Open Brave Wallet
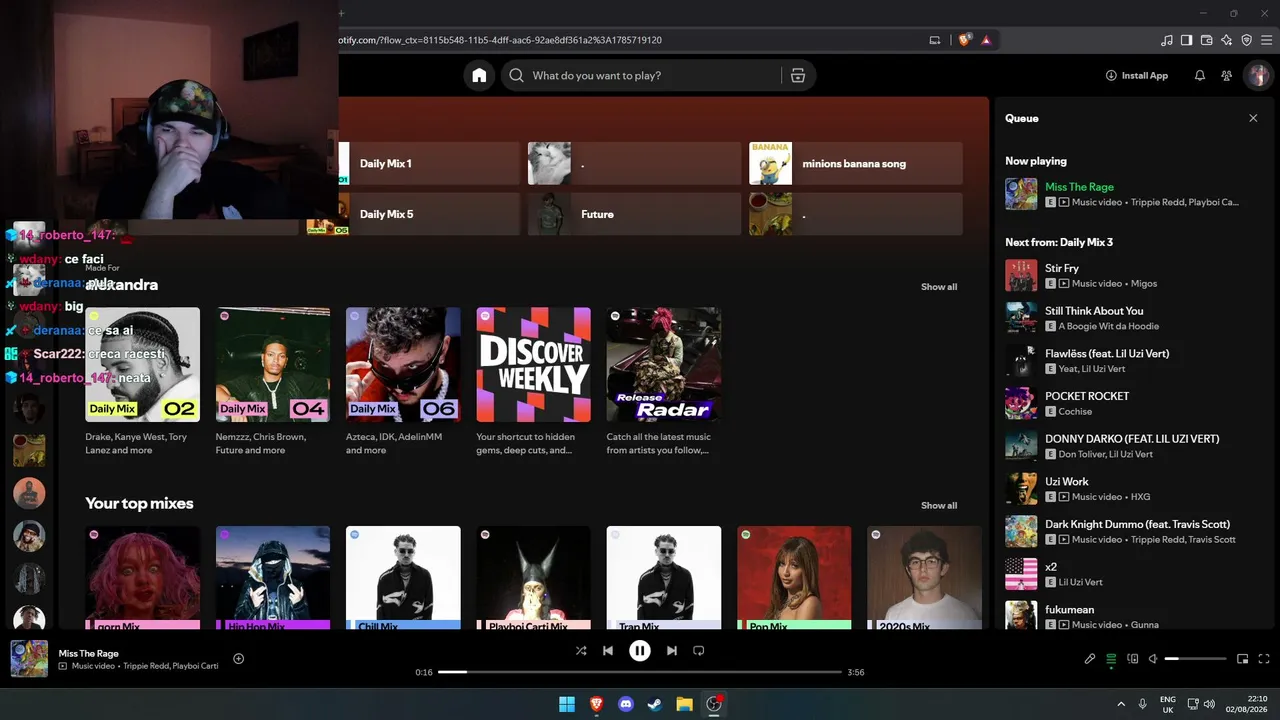 click(1207, 40)
